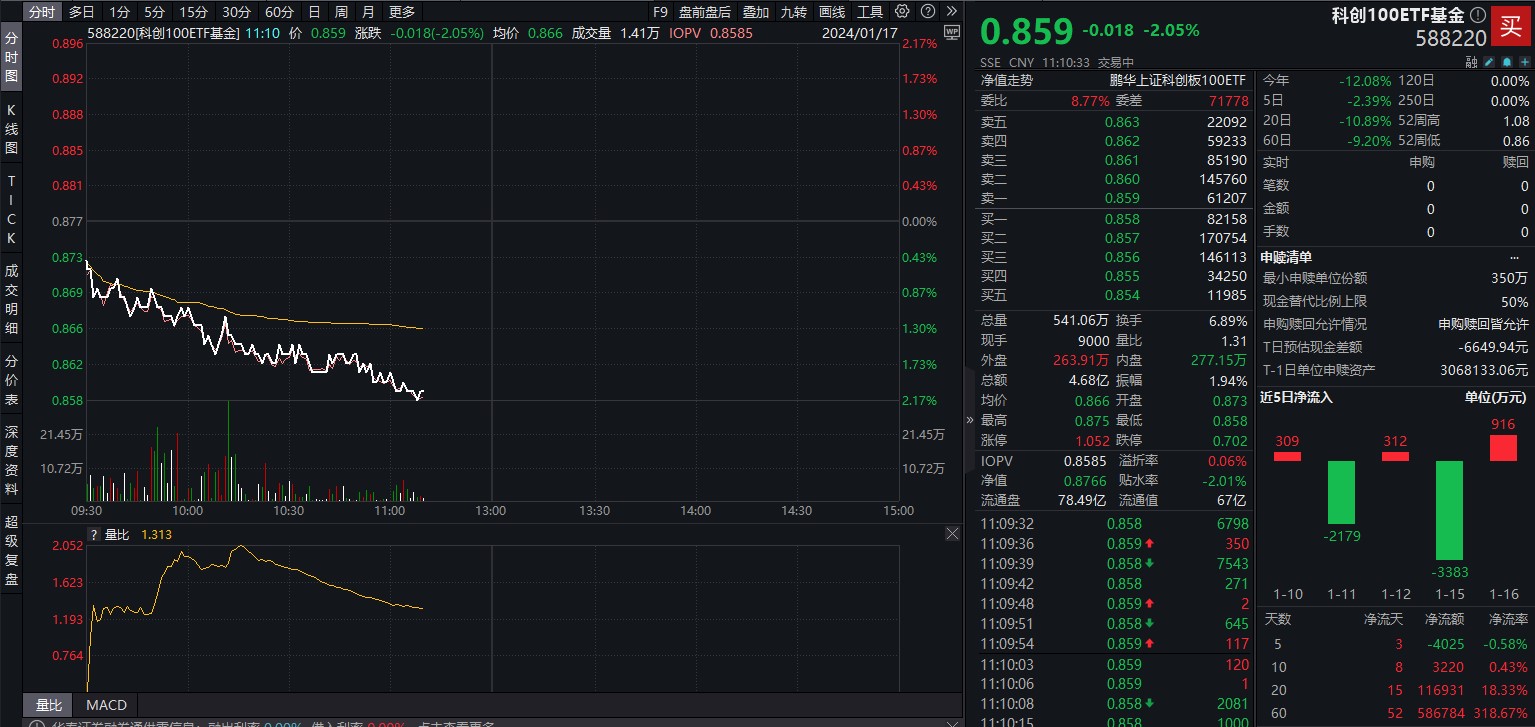
Task: Add stock to watchlist with plus icon
Action: (1524, 61)
